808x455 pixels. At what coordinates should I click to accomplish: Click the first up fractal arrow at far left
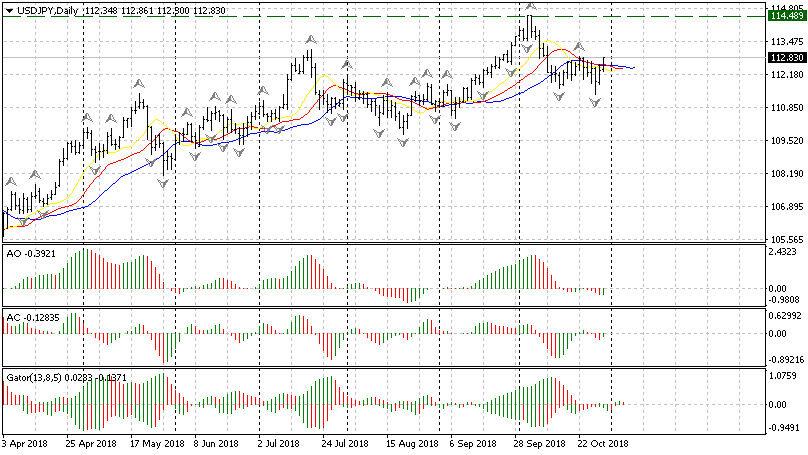12,181
